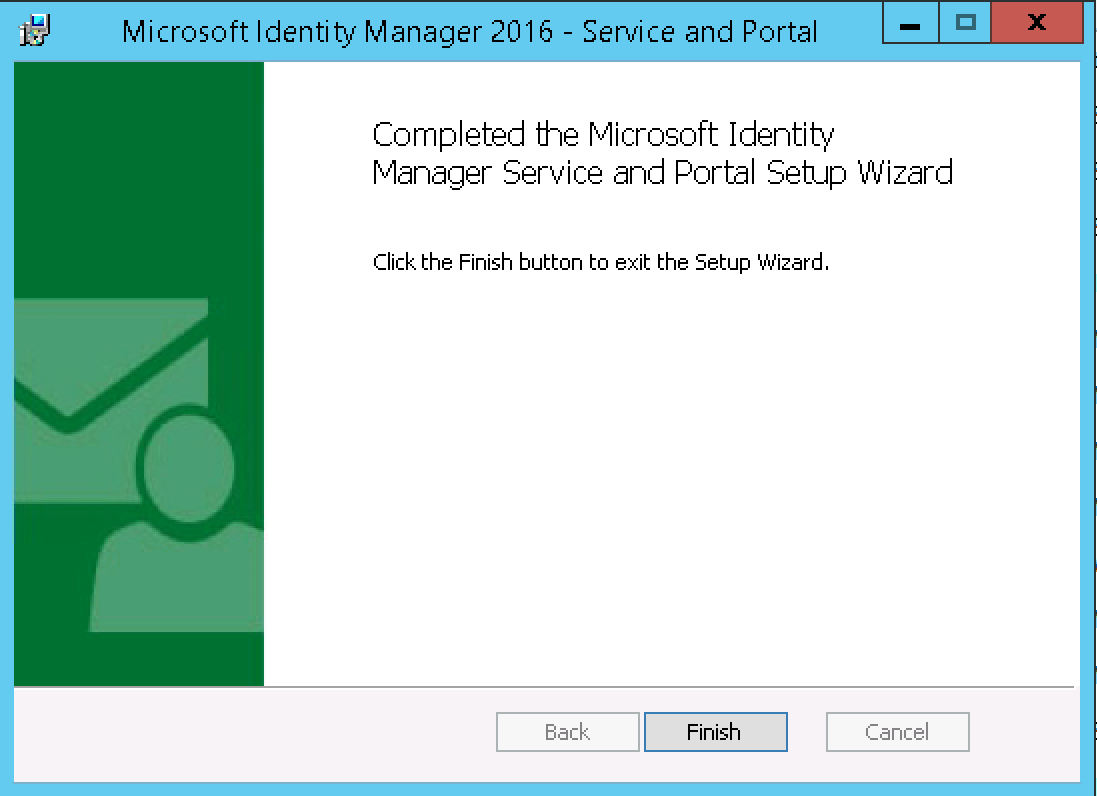Open the installer icon system menu

point(35,30)
